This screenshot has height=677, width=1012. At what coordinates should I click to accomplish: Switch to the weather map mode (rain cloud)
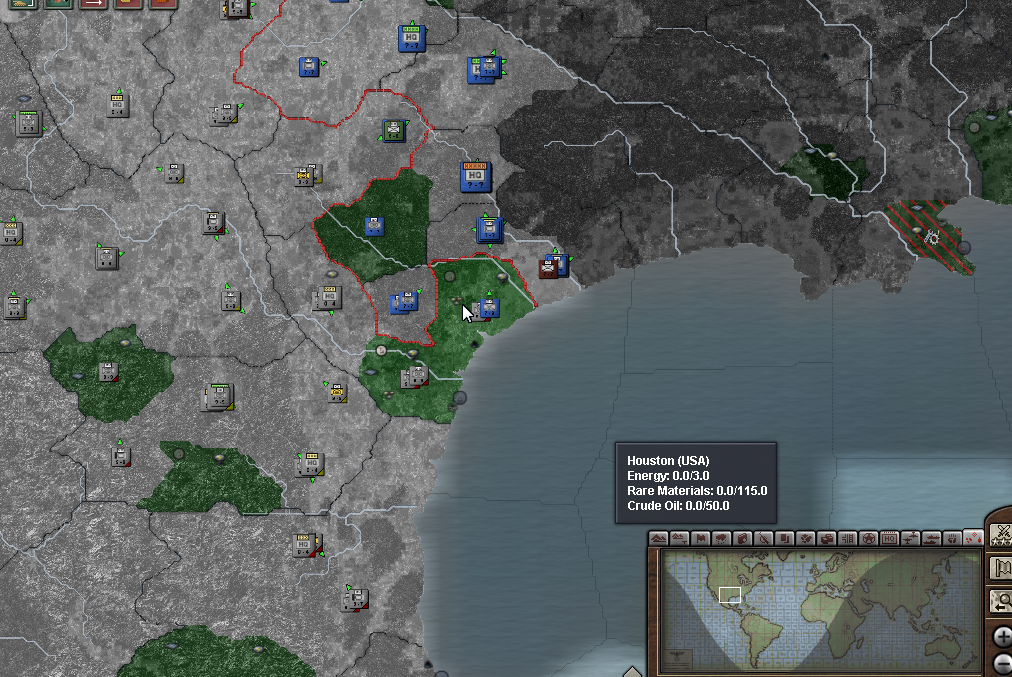point(722,538)
